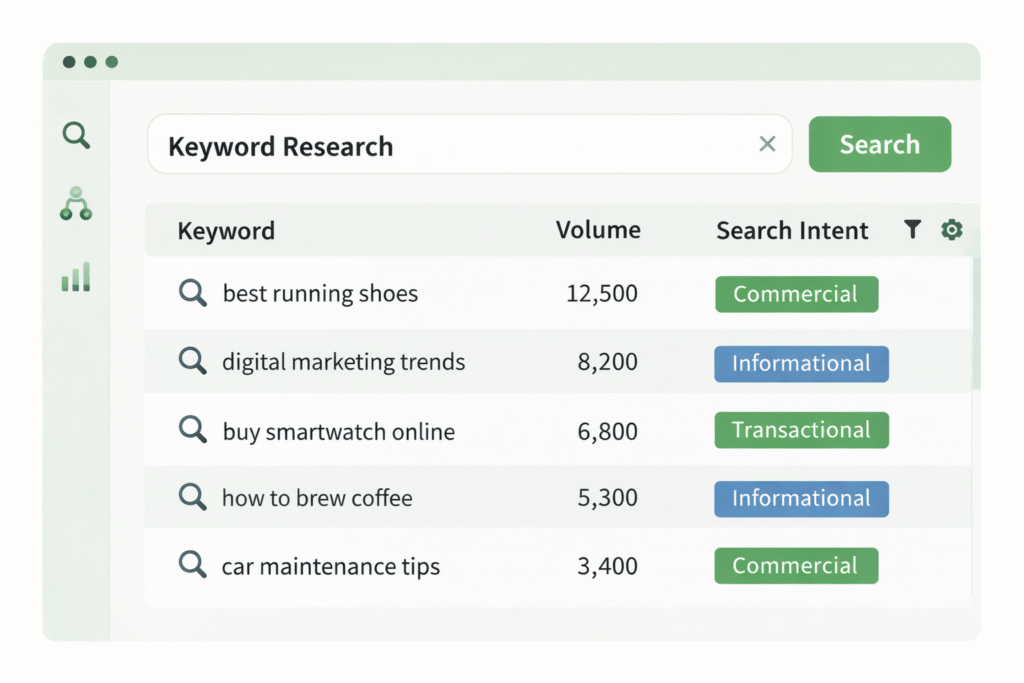Select the keyword search tool in sidebar
1024x683 pixels.
click(x=76, y=135)
